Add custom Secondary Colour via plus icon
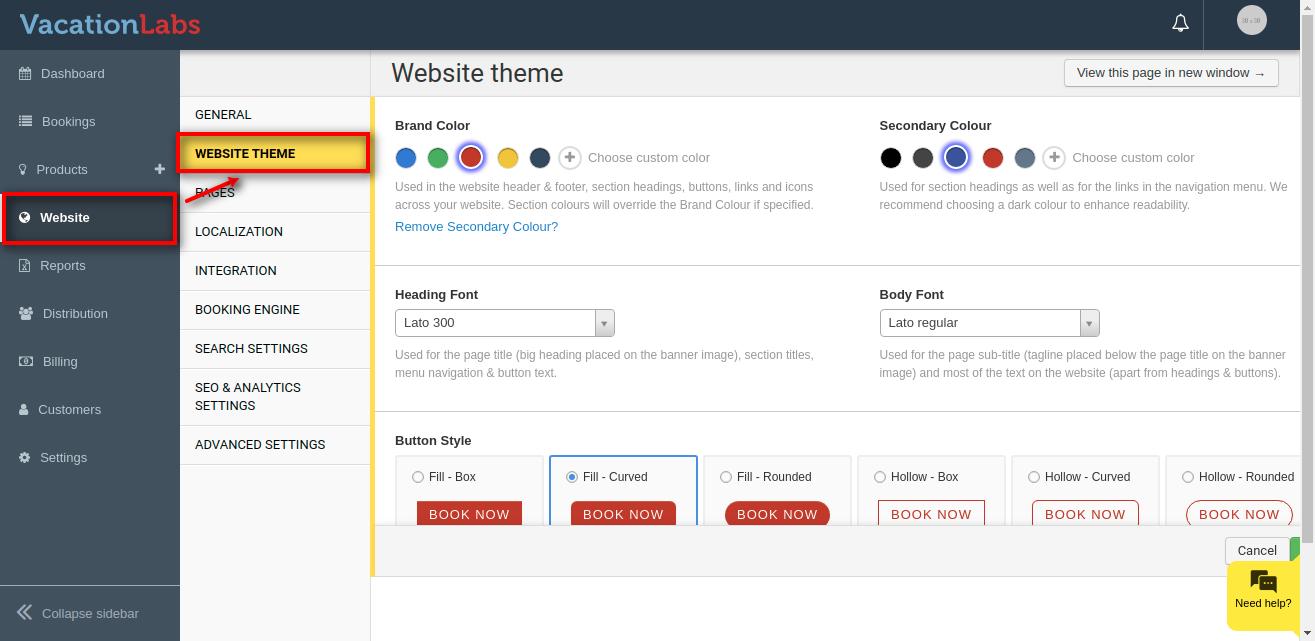 (x=1053, y=157)
